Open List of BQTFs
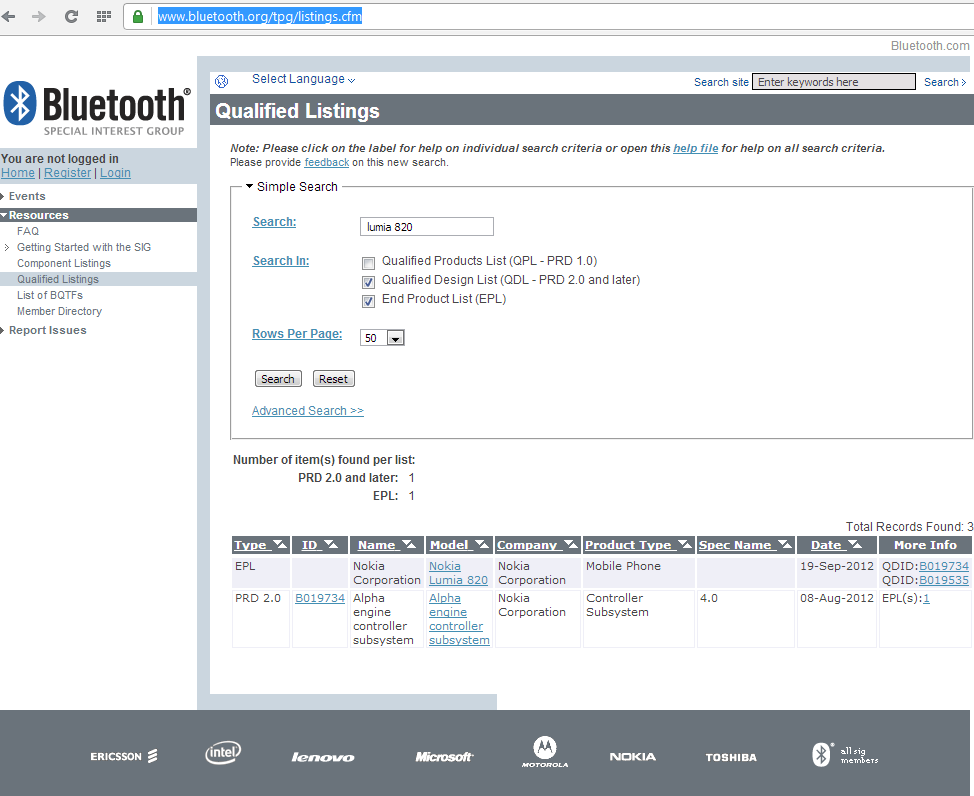 50,295
